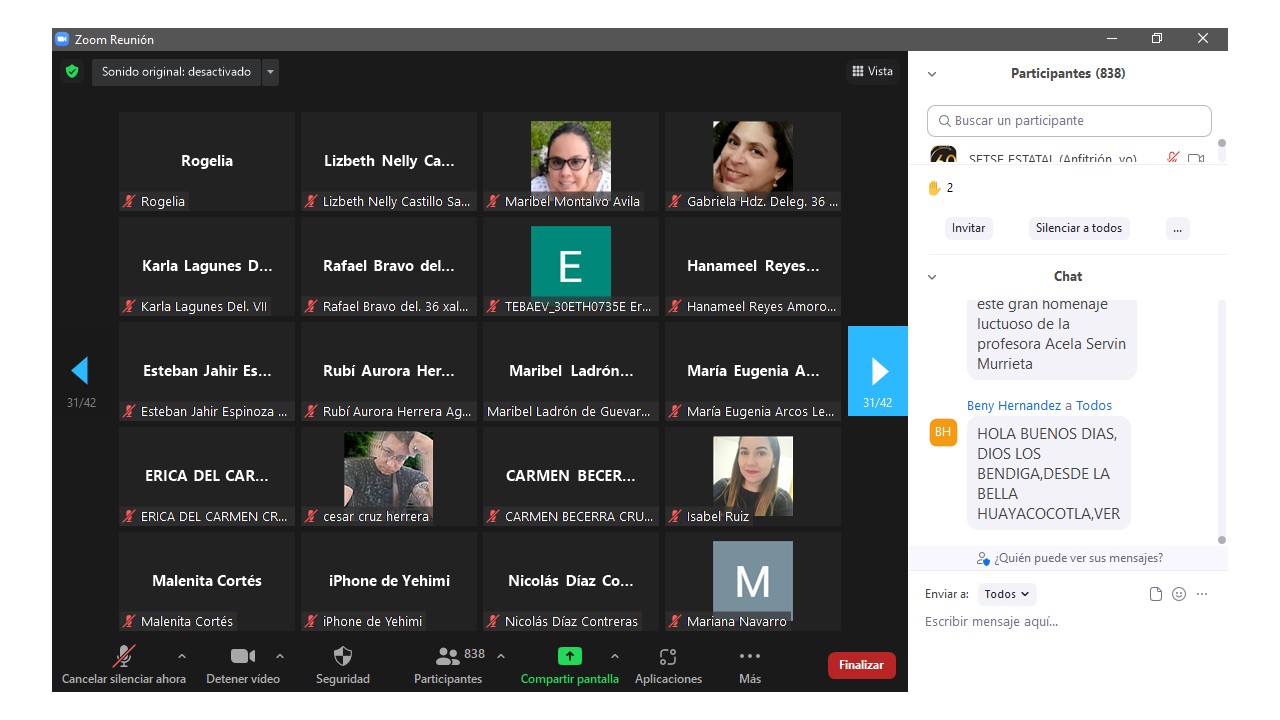
Task: Toggle camera with Detener vídeo
Action: pos(243,666)
